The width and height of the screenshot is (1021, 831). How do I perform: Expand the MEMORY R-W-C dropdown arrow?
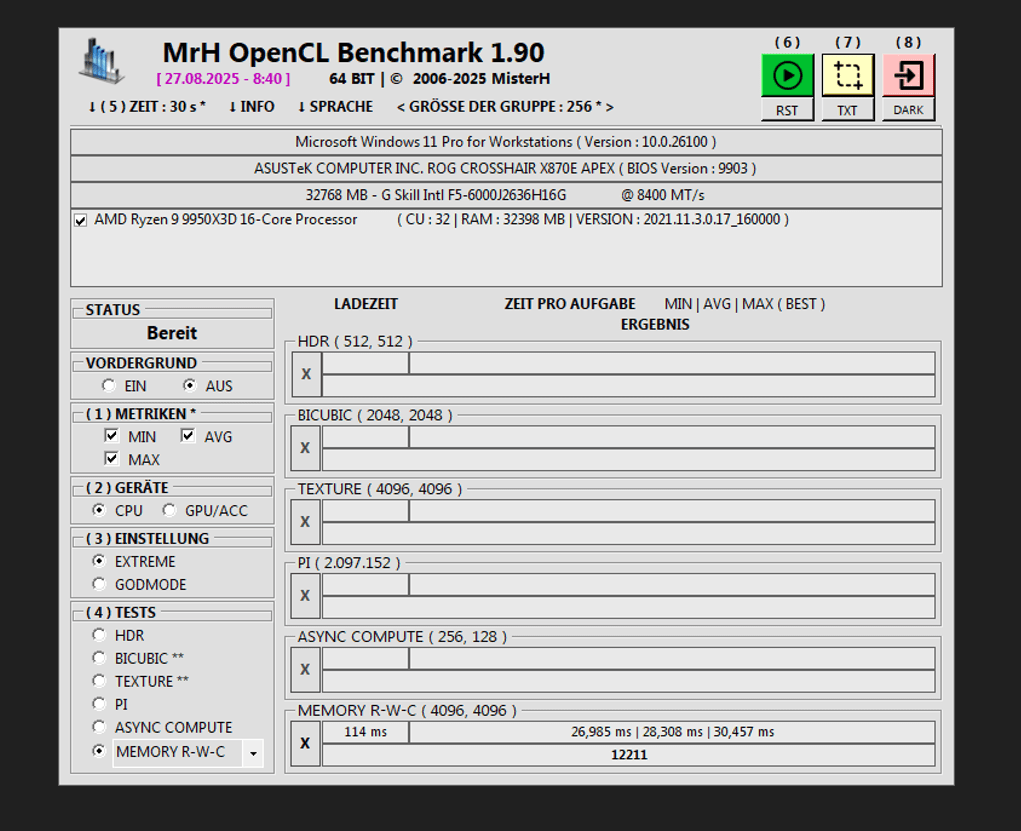click(x=253, y=754)
